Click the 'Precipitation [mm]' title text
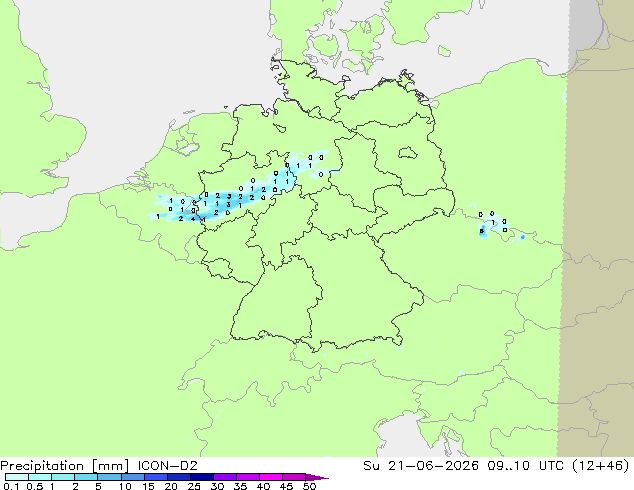This screenshot has height=490, width=634. (65, 466)
